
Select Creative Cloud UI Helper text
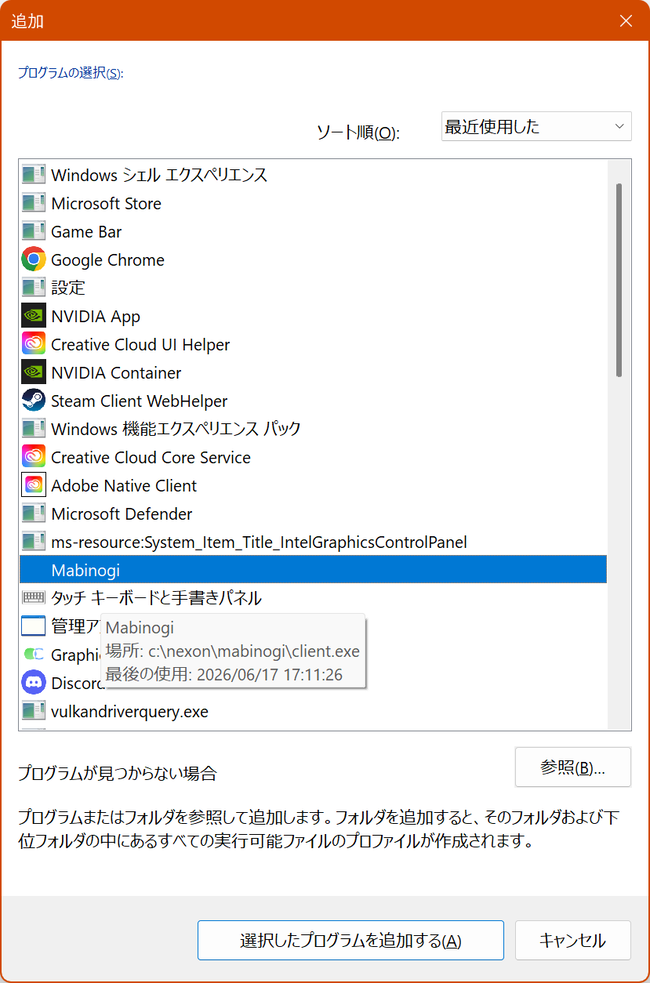[x=140, y=344]
